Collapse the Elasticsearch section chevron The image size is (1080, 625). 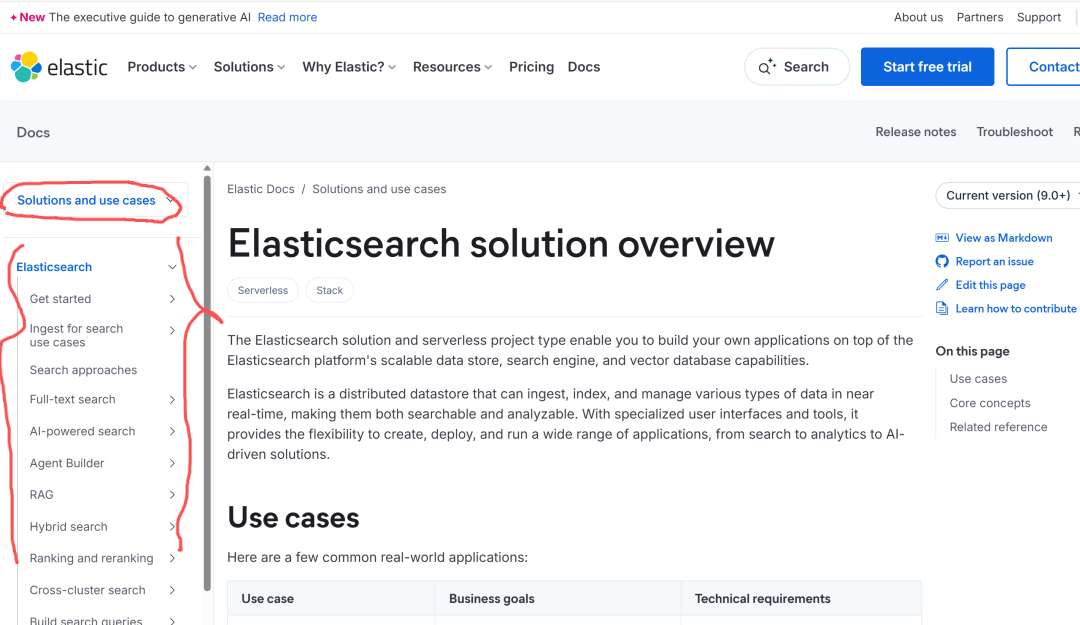point(172,267)
